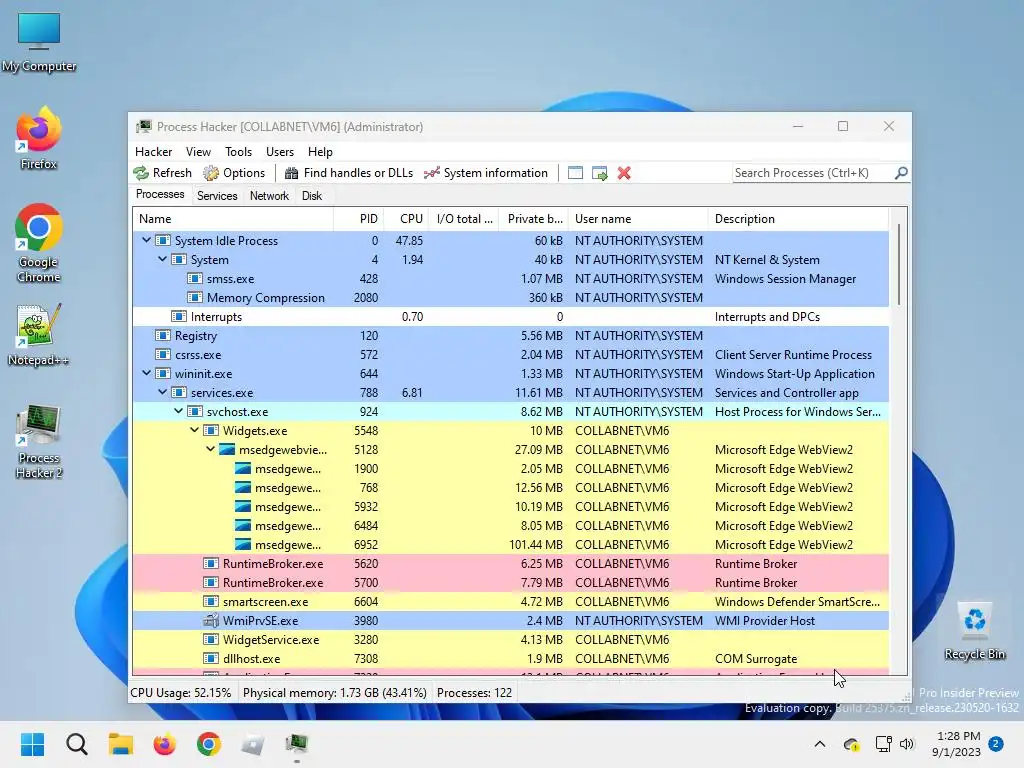
Task: Select the Registry process row
Action: [511, 336]
